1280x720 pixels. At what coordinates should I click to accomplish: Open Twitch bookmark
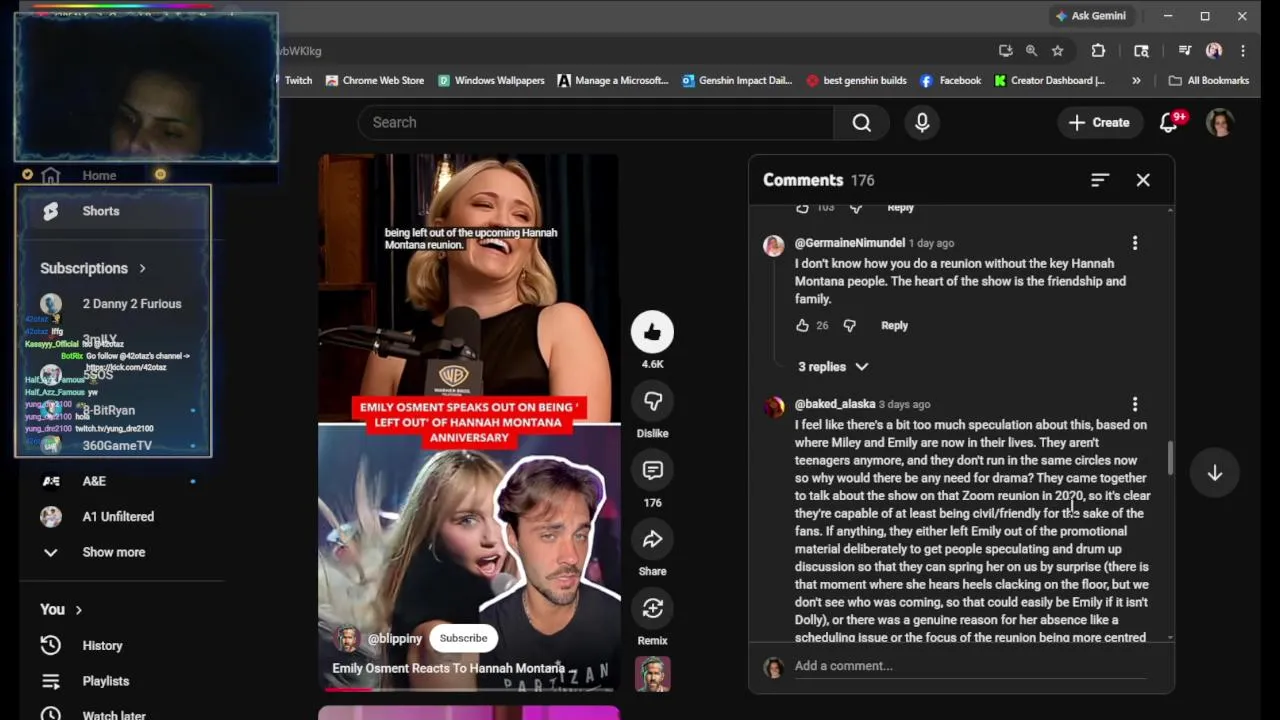tap(297, 80)
